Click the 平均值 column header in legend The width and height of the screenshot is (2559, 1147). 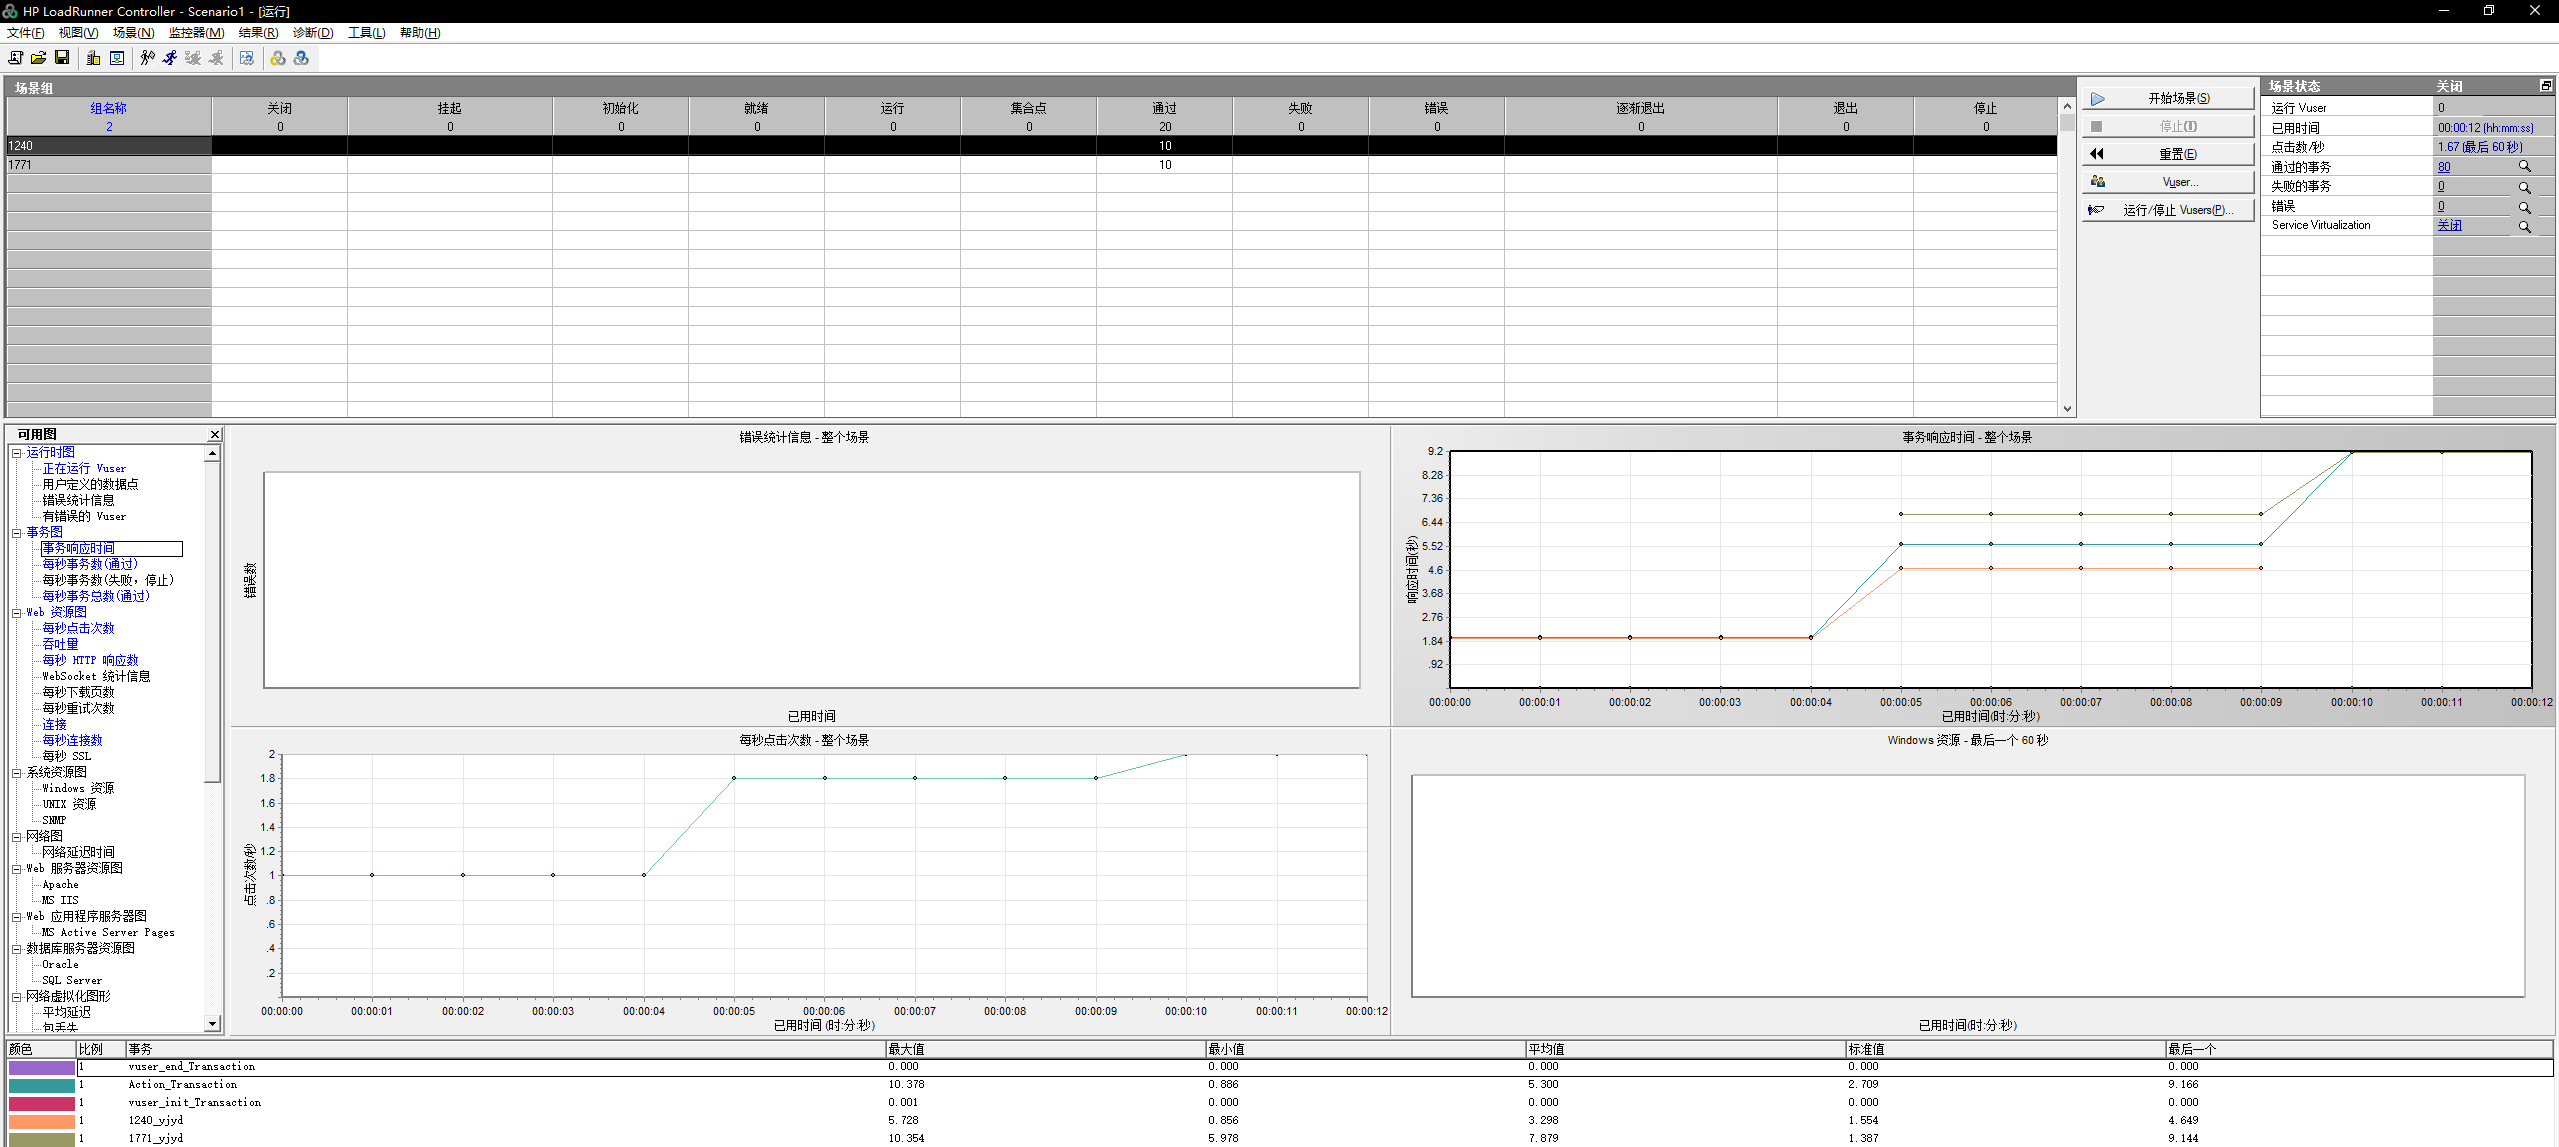[x=1685, y=1049]
